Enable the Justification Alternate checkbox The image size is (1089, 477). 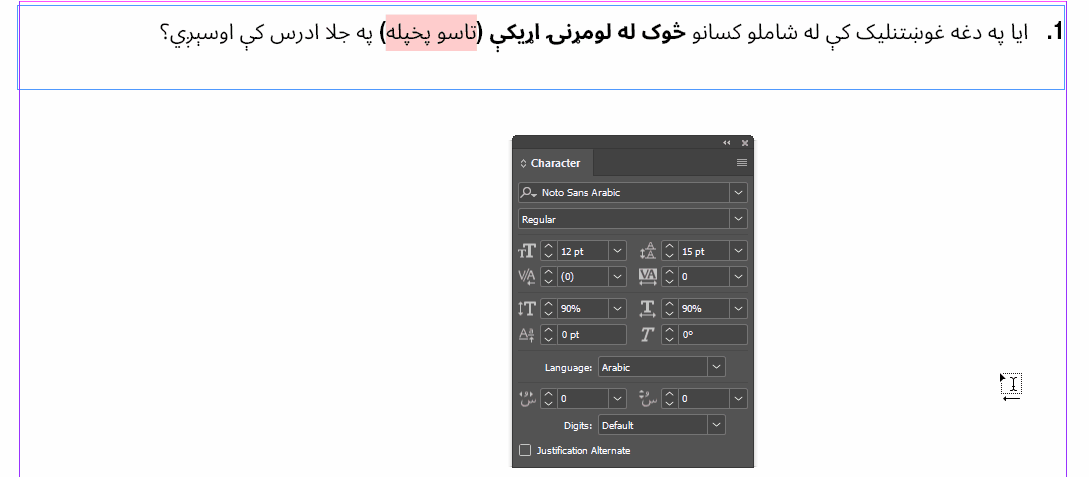tap(525, 451)
